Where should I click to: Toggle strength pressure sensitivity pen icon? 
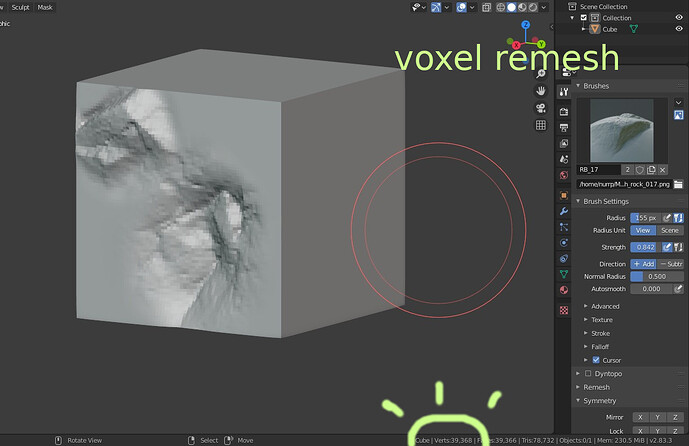point(667,247)
